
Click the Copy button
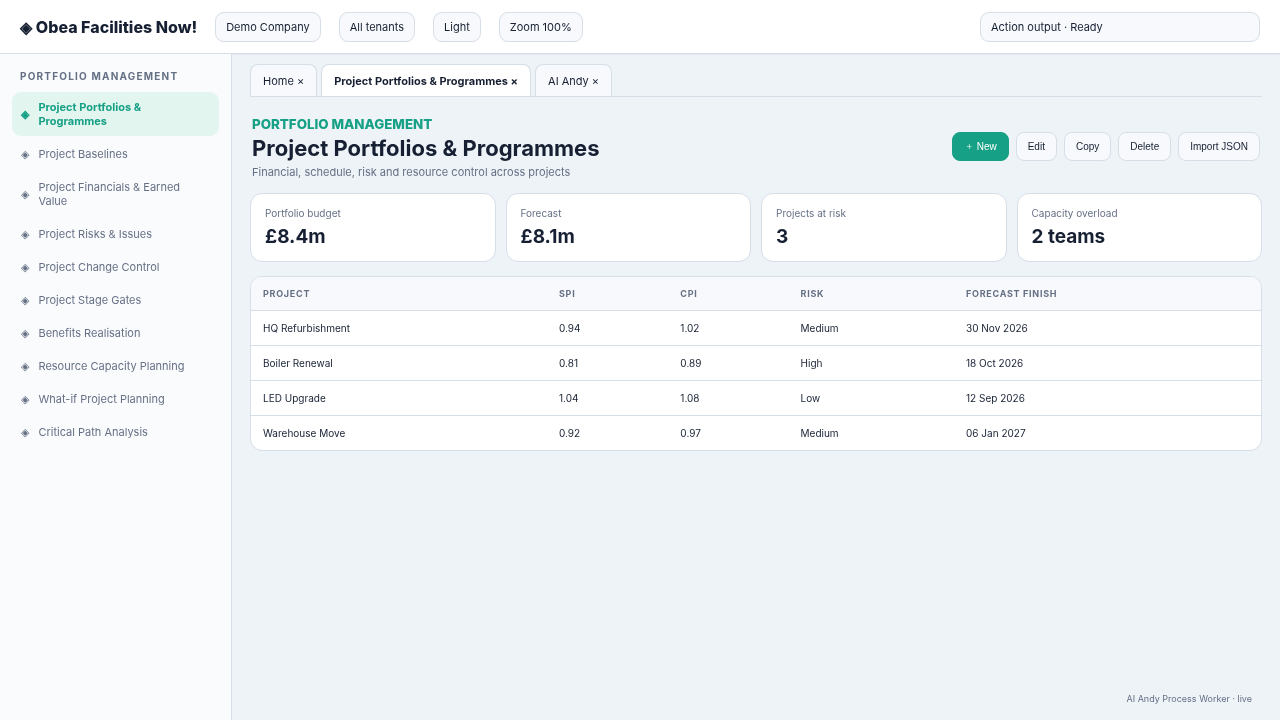(1087, 146)
